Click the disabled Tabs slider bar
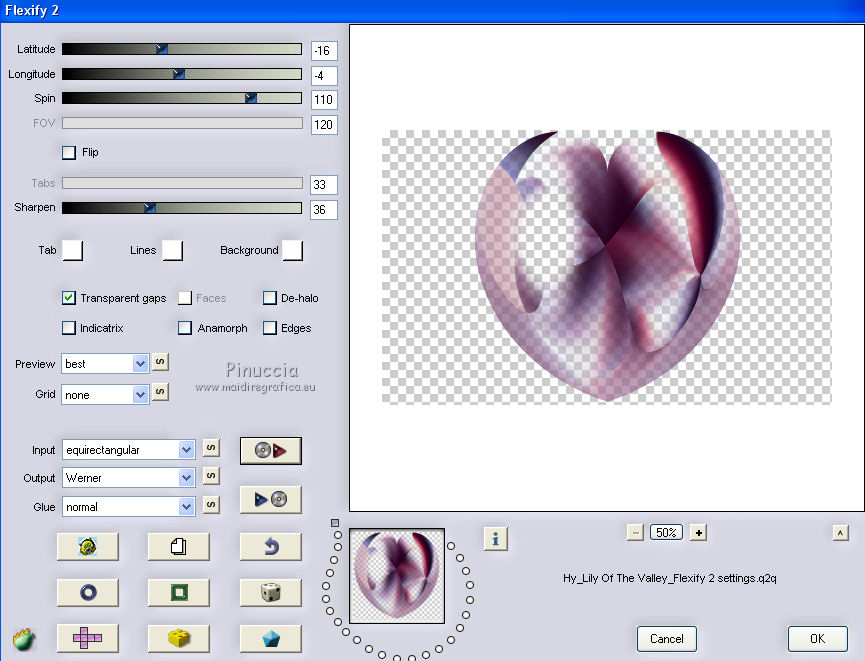Image resolution: width=865 pixels, height=661 pixels. click(182, 183)
